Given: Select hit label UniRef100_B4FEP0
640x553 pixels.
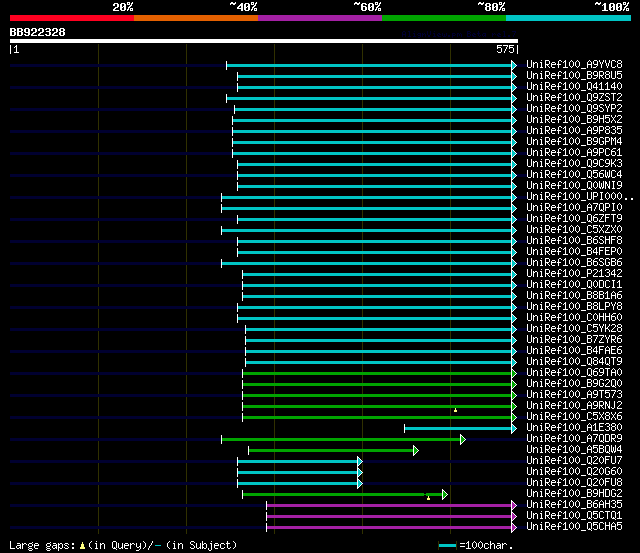Looking at the screenshot, I should (x=574, y=252).
